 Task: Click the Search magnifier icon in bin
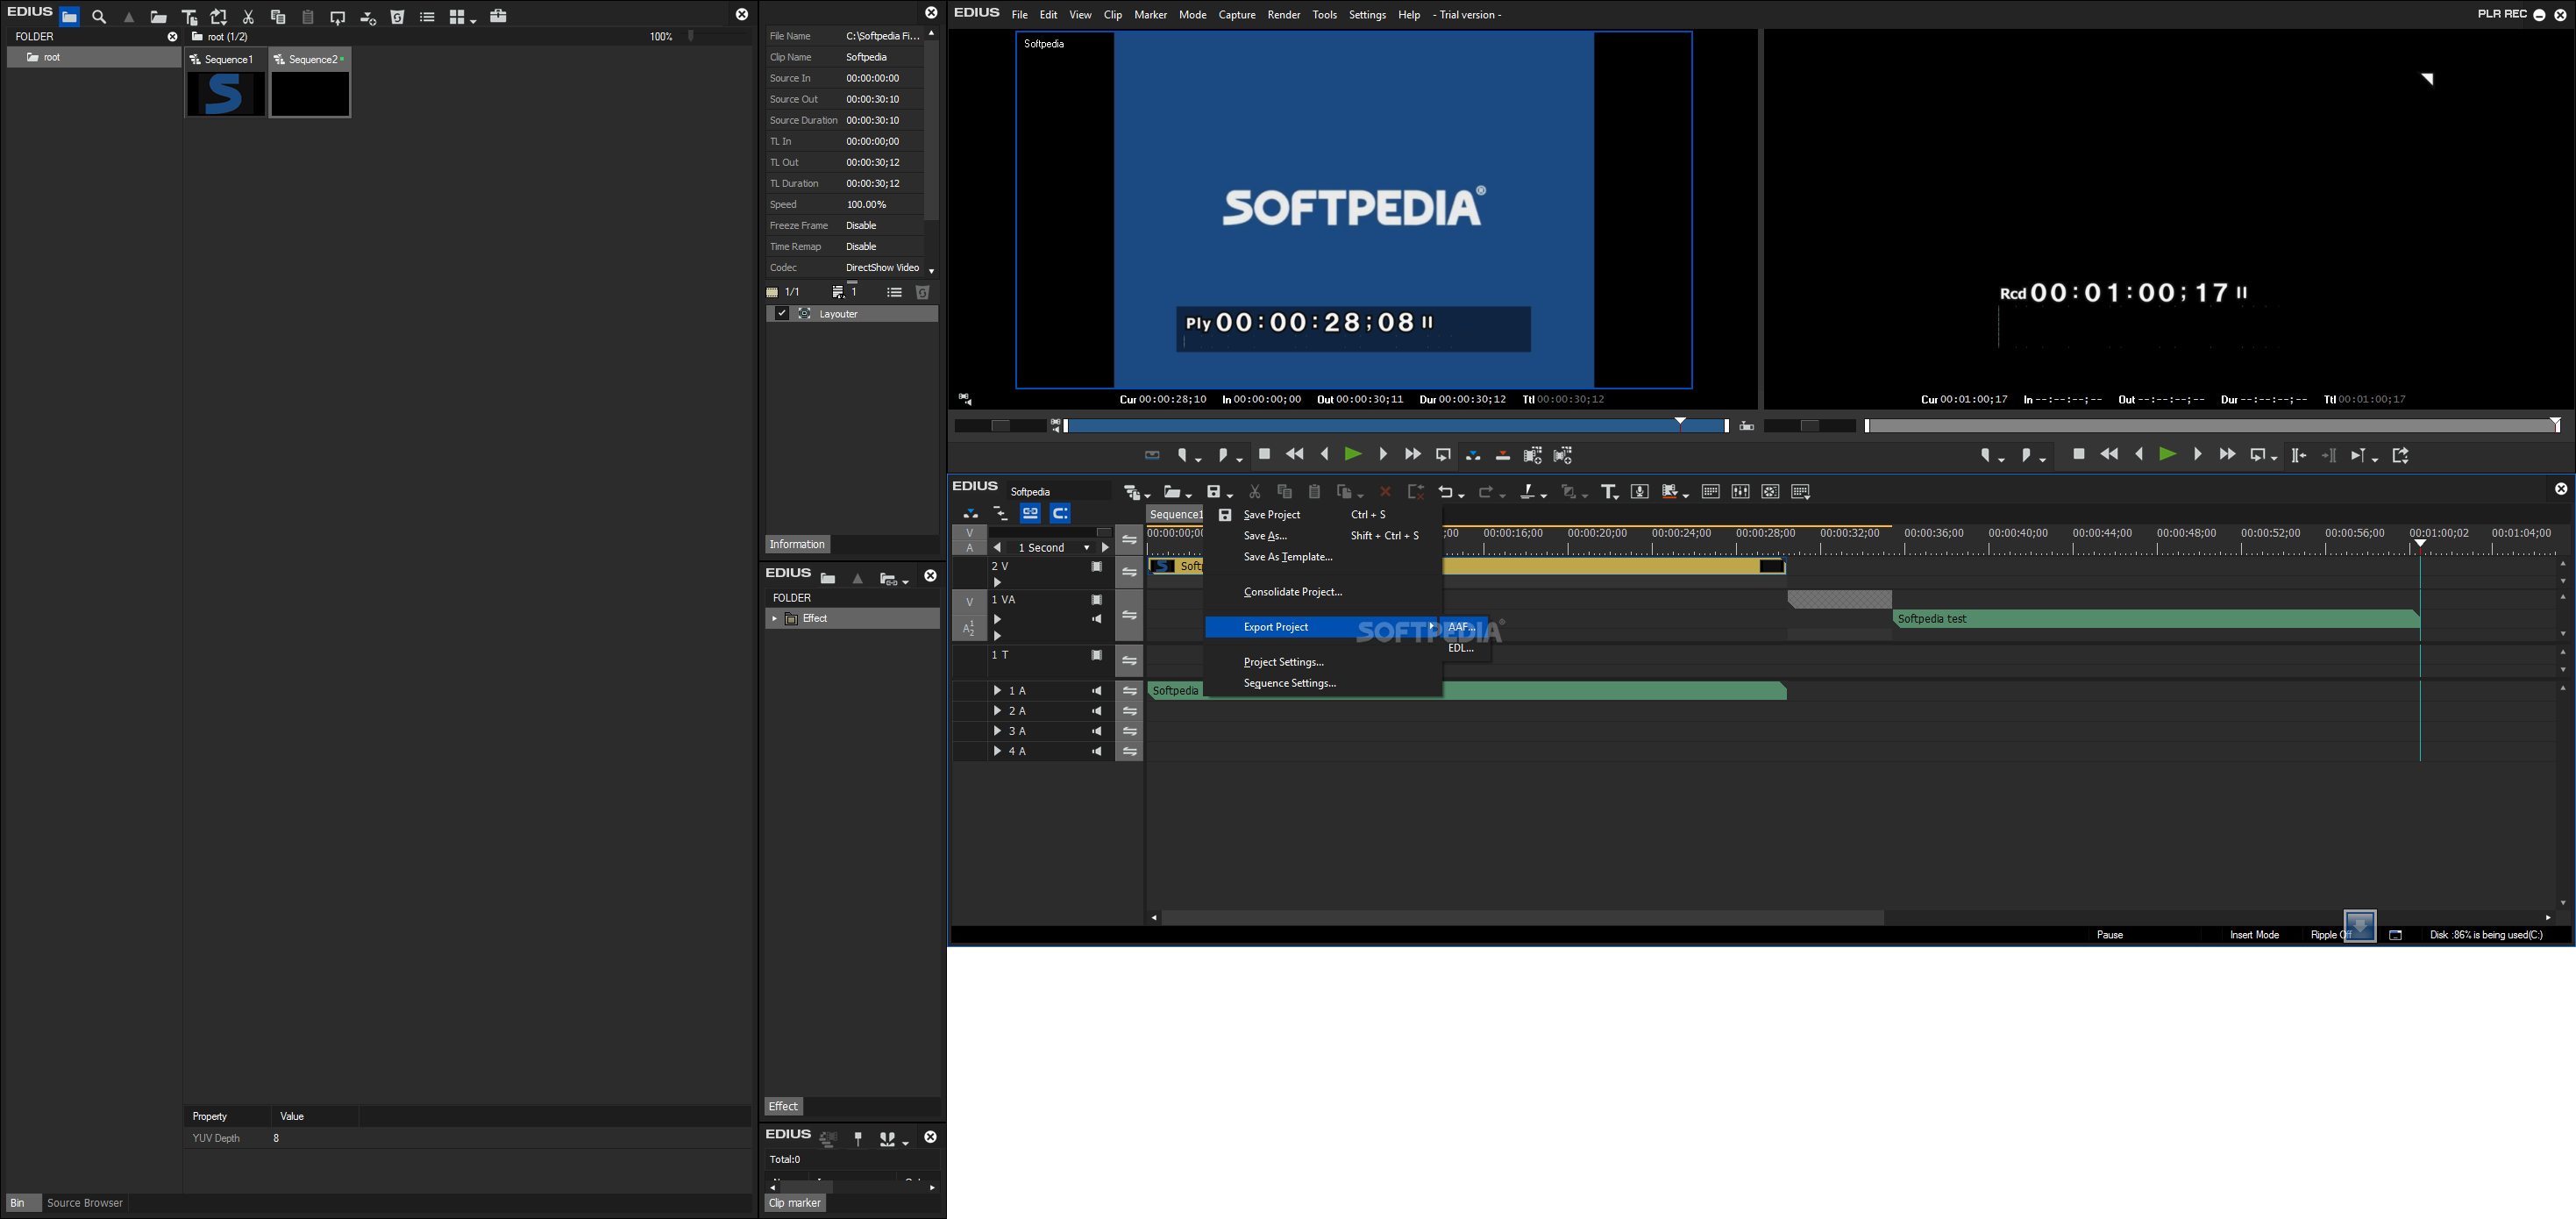[99, 17]
